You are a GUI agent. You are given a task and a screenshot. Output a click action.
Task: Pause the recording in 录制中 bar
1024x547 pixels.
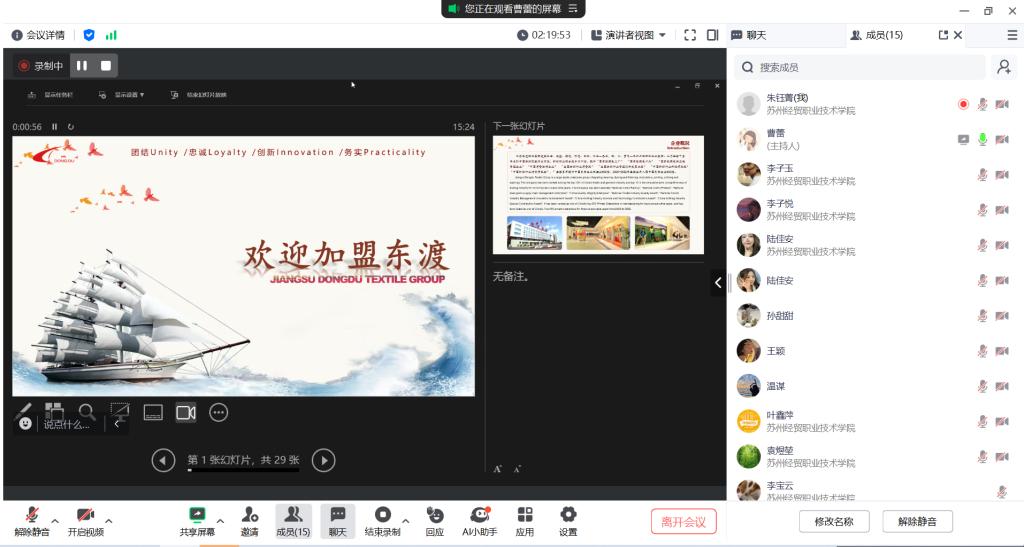click(x=82, y=65)
